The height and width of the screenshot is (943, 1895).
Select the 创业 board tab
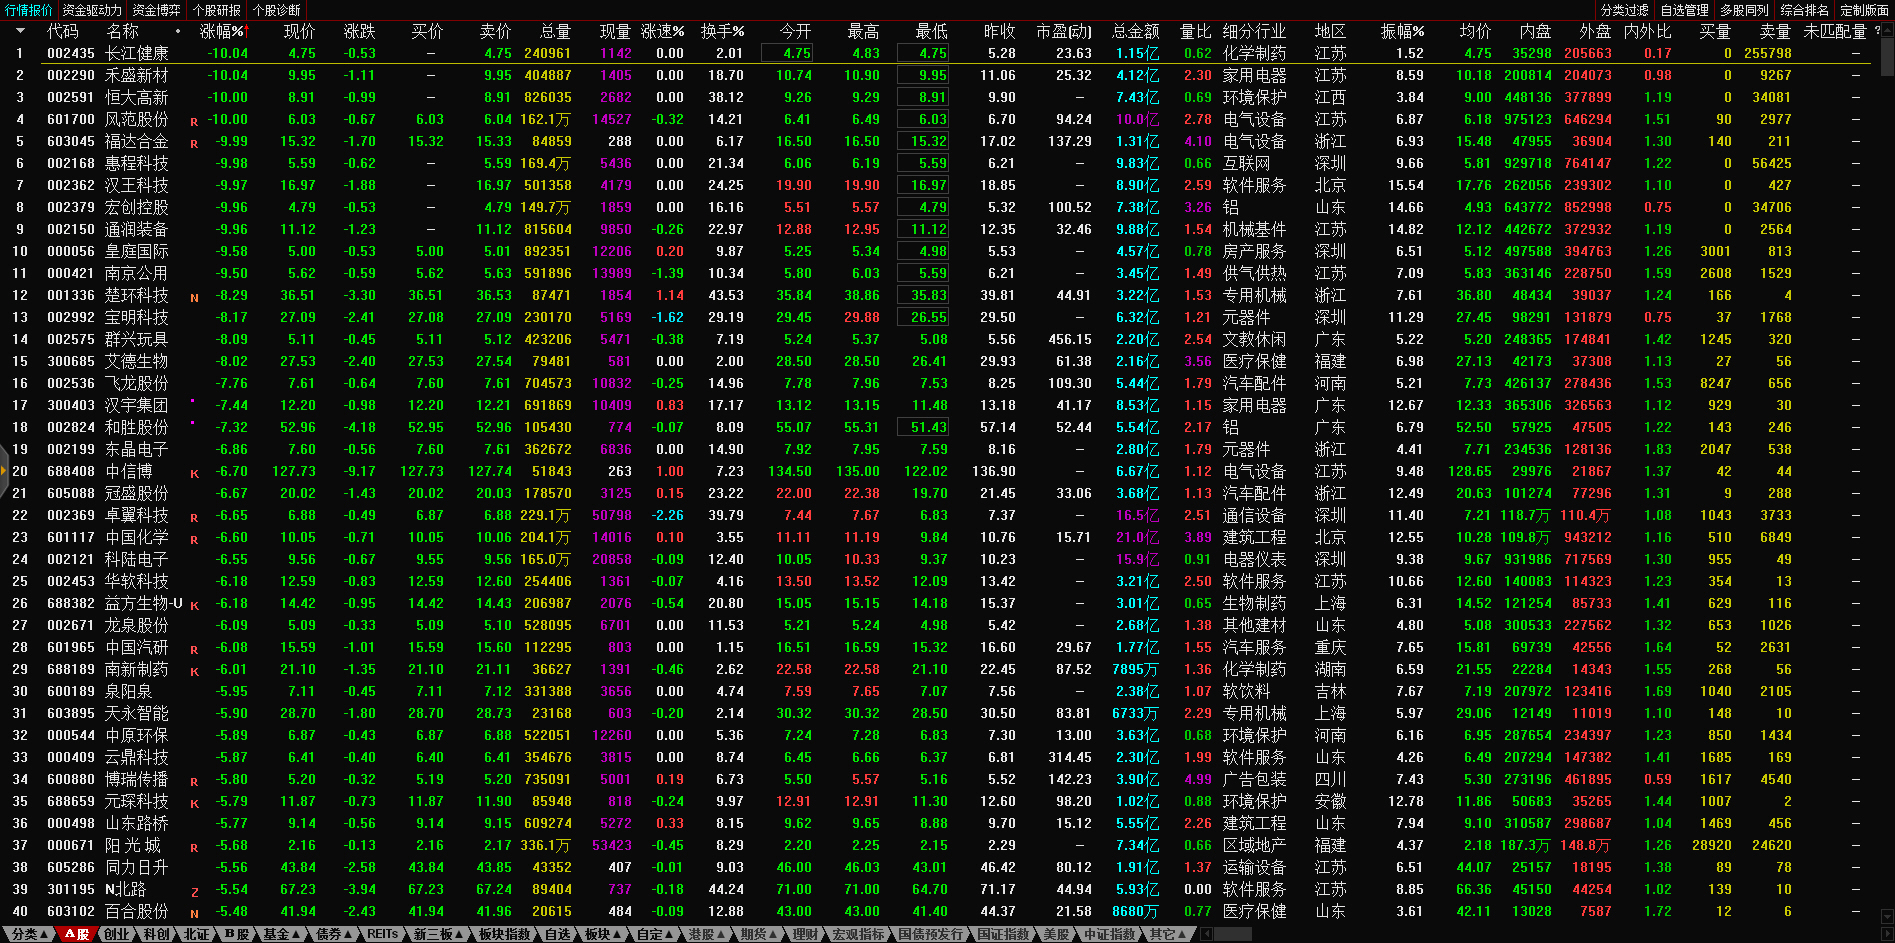(116, 934)
